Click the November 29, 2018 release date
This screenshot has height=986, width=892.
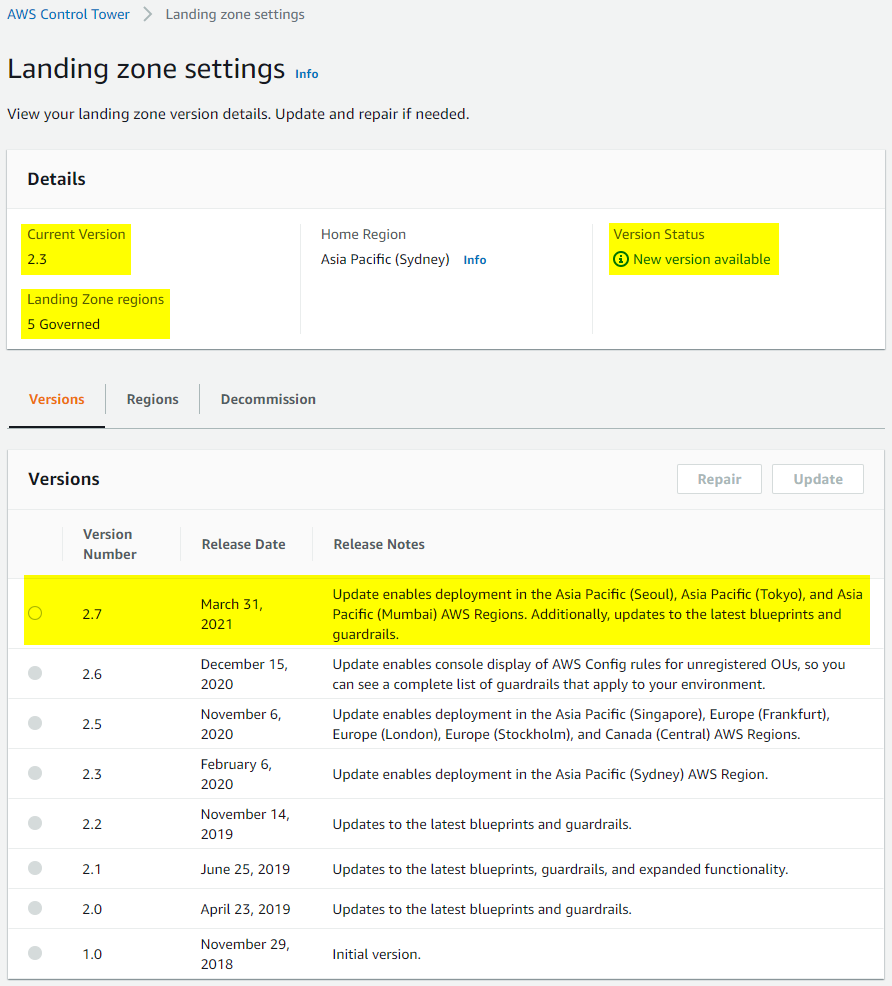click(245, 954)
